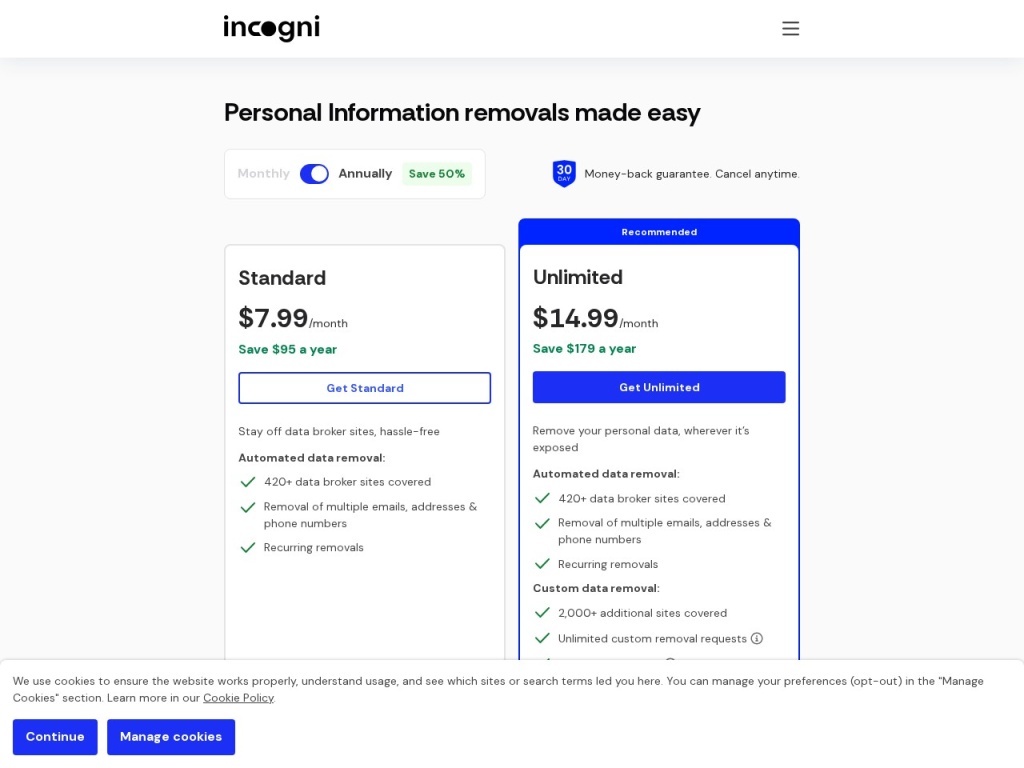Select the Annually billing label

coord(365,174)
